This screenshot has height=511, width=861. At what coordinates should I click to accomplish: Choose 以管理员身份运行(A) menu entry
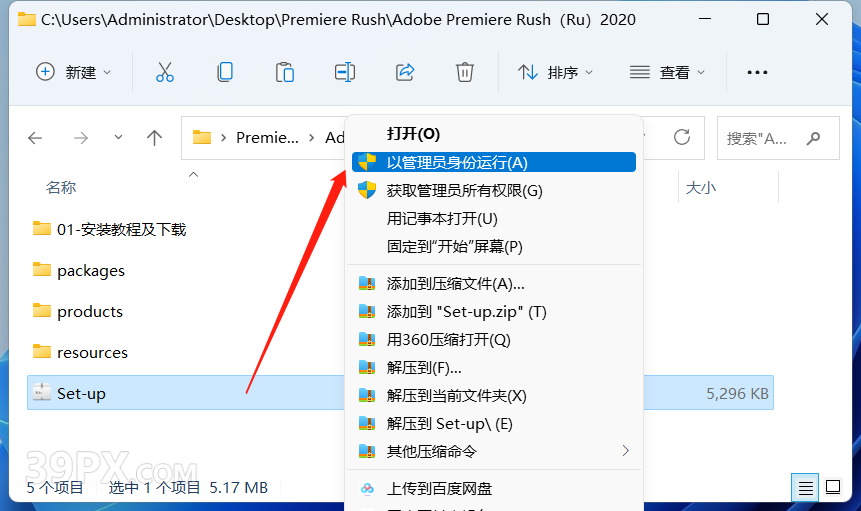[x=494, y=162]
